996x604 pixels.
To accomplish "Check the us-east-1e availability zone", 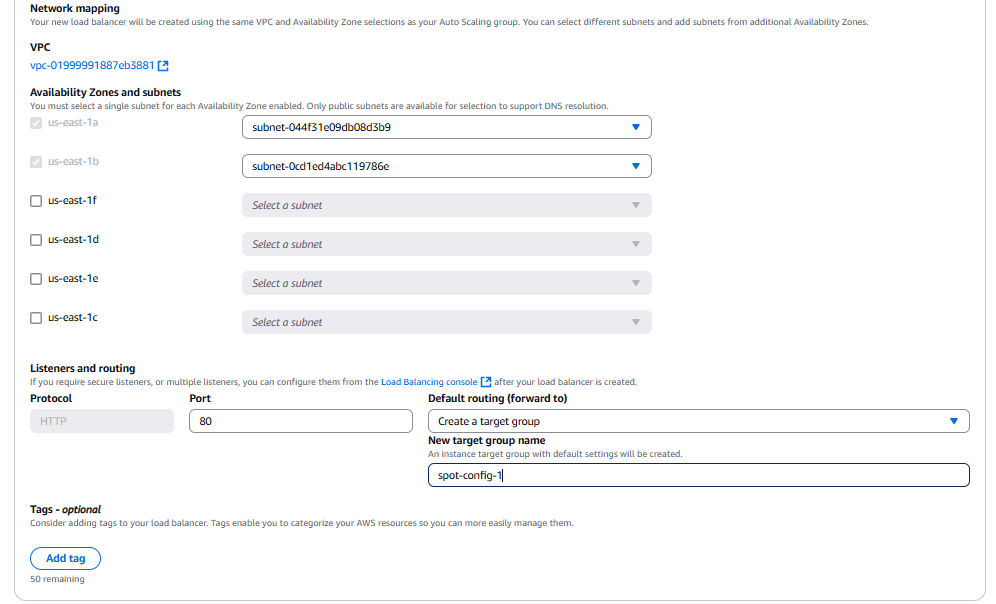I will pos(37,279).
